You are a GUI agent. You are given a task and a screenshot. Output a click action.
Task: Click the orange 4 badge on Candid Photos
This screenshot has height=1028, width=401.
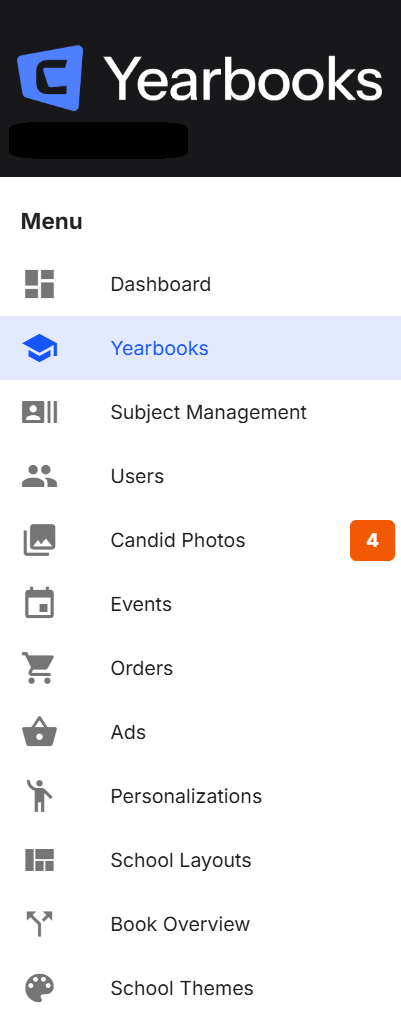(372, 540)
